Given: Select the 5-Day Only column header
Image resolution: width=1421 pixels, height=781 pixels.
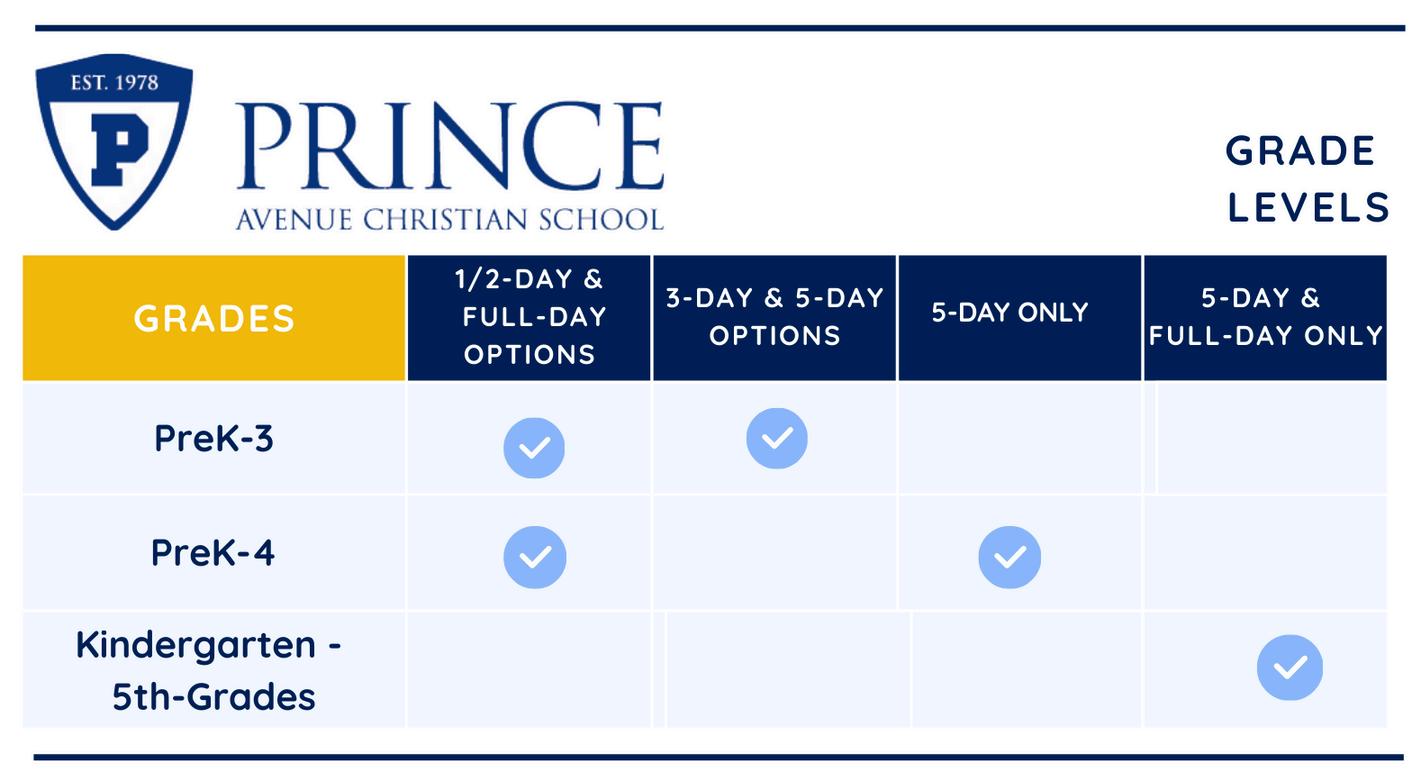Looking at the screenshot, I should pos(1020,318).
